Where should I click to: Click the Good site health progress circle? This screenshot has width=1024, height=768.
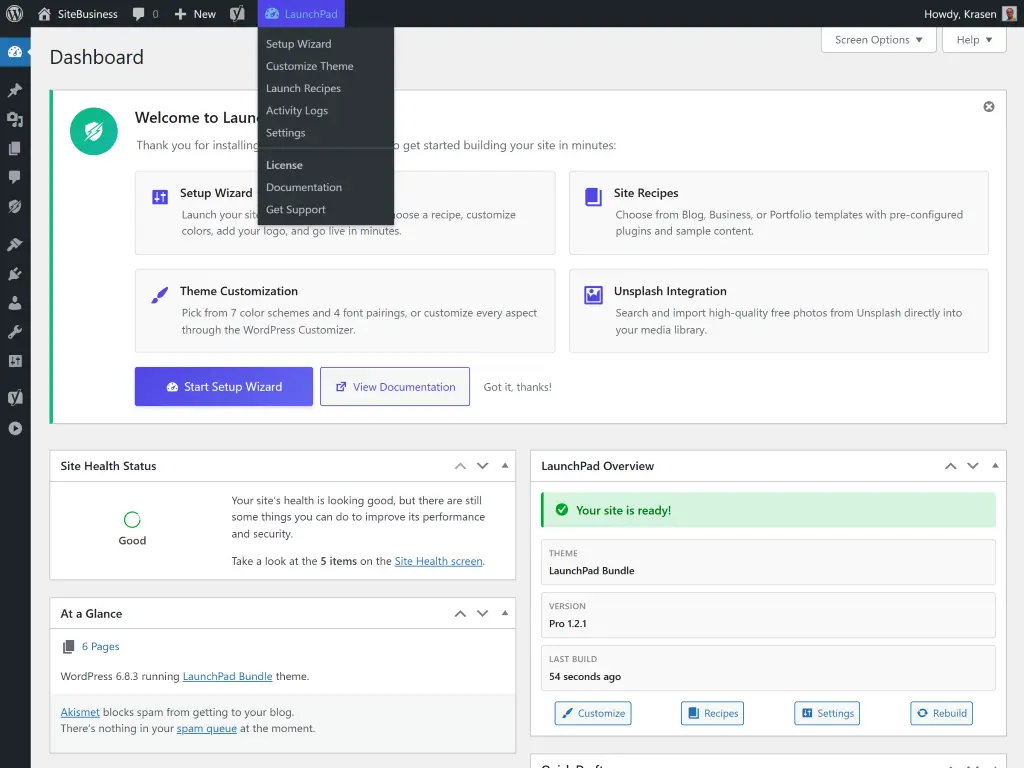coord(132,521)
